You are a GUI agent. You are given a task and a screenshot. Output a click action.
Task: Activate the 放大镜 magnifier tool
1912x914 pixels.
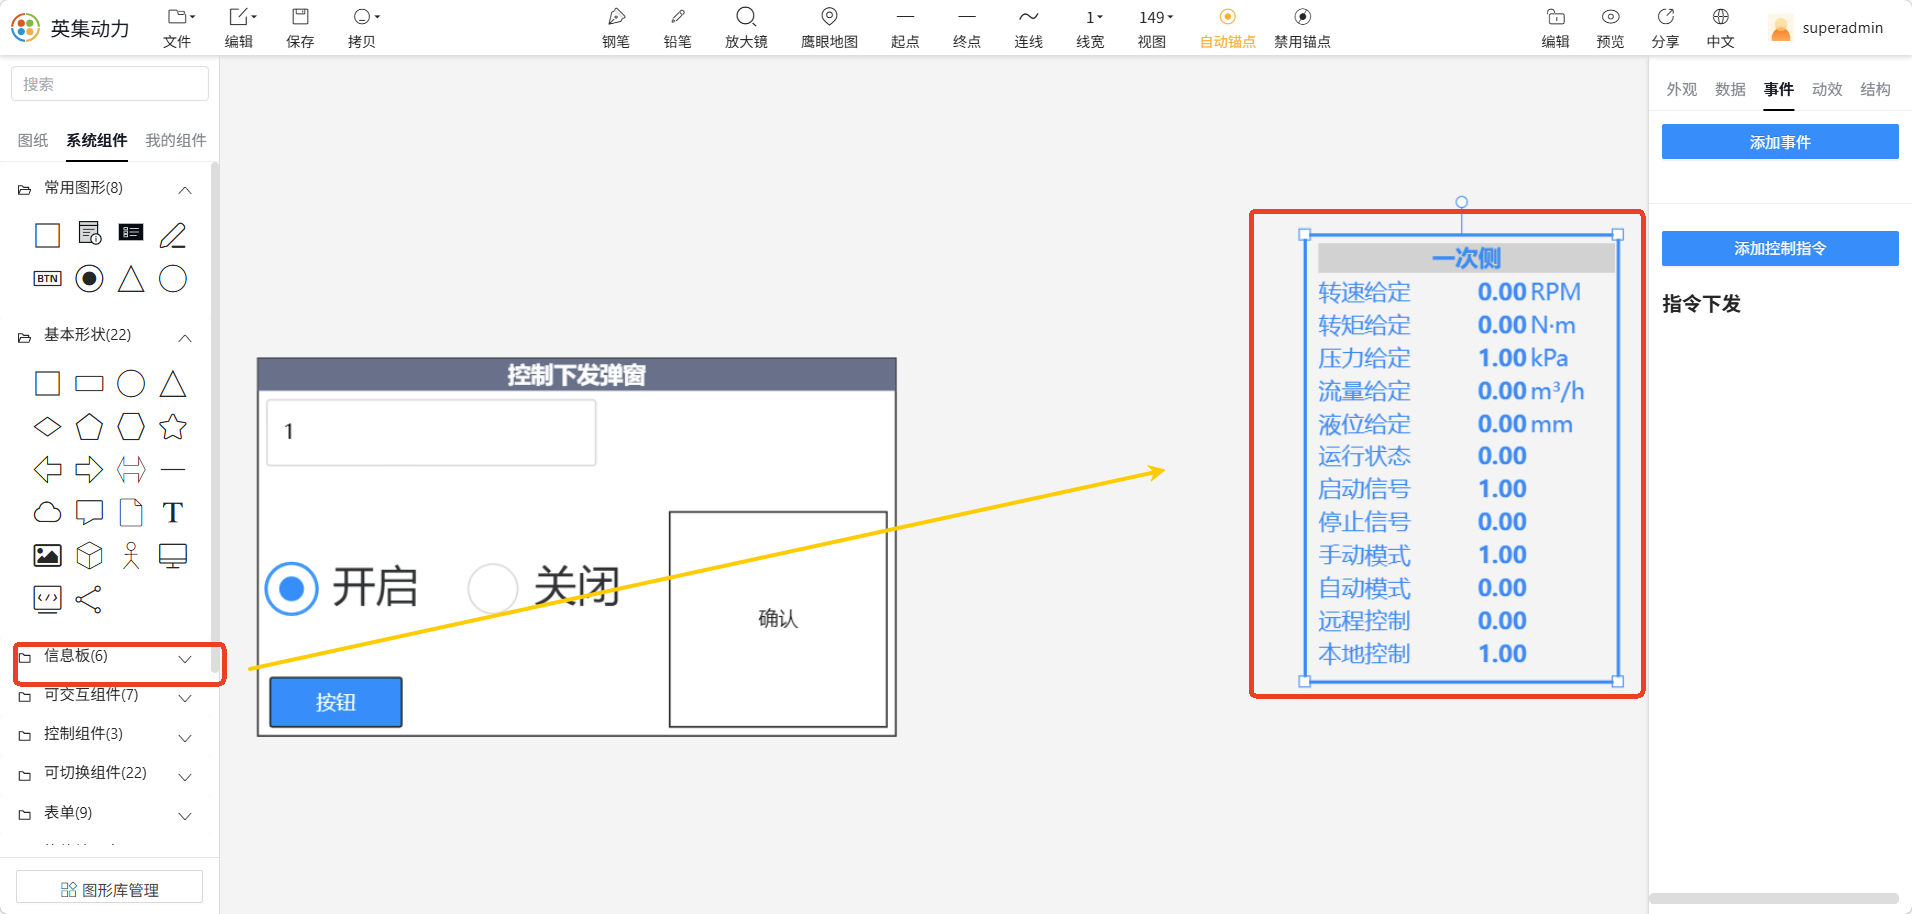pos(746,27)
